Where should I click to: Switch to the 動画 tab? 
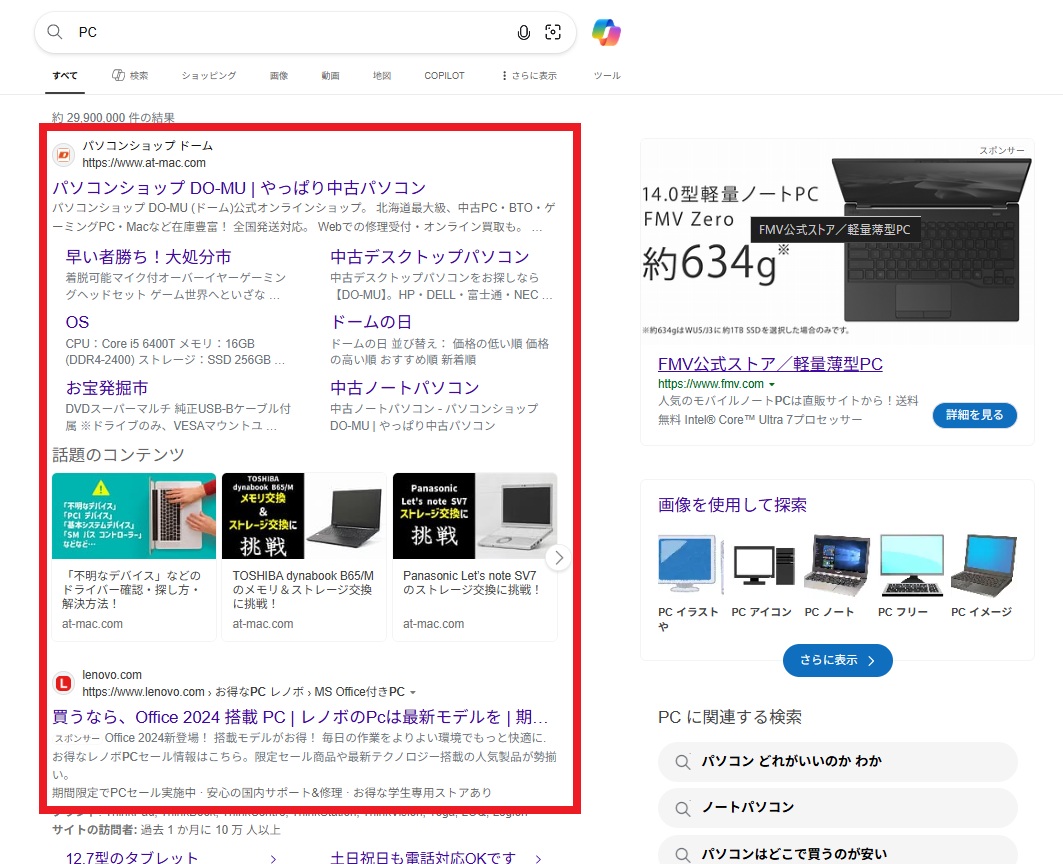point(330,76)
